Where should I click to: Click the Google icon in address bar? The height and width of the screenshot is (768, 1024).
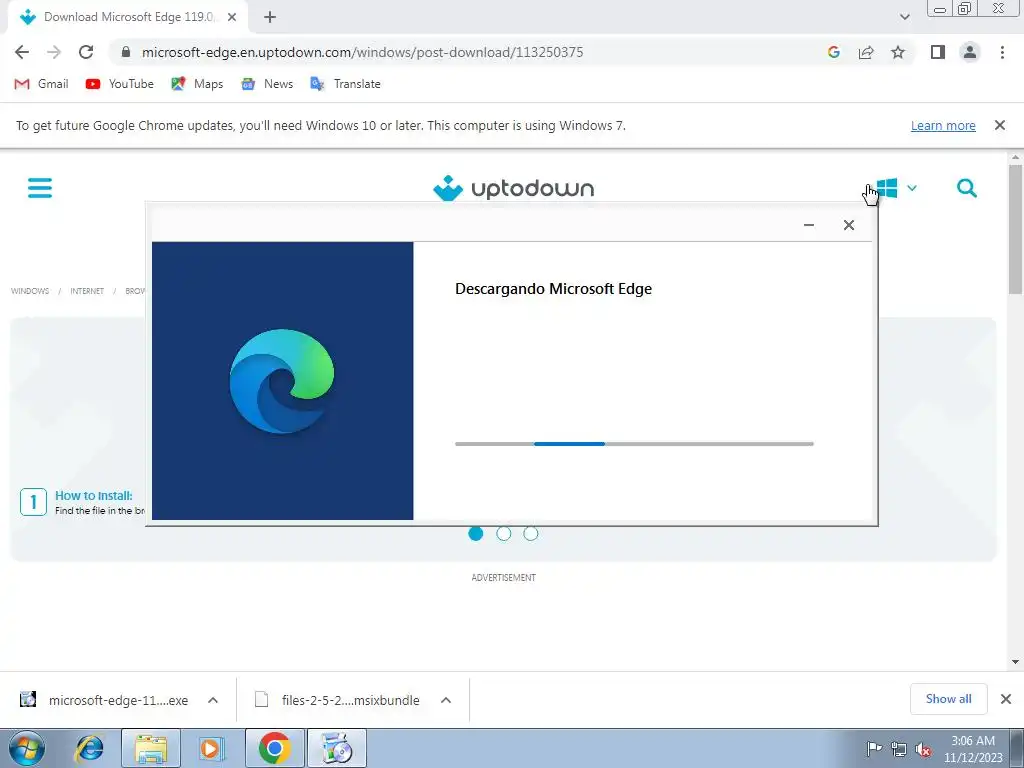click(x=833, y=52)
